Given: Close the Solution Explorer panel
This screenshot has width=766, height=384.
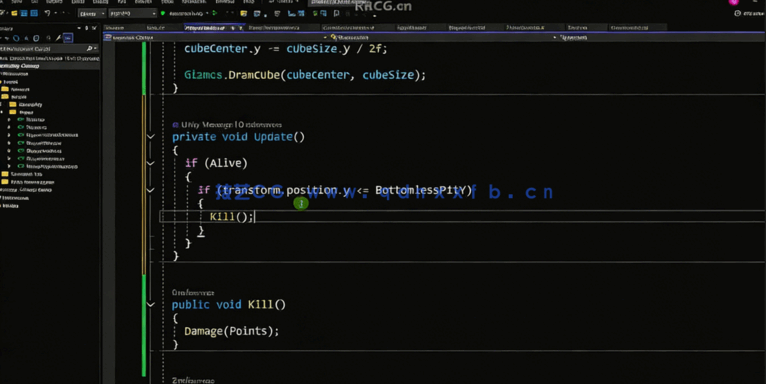Looking at the screenshot, I should pos(94,28).
